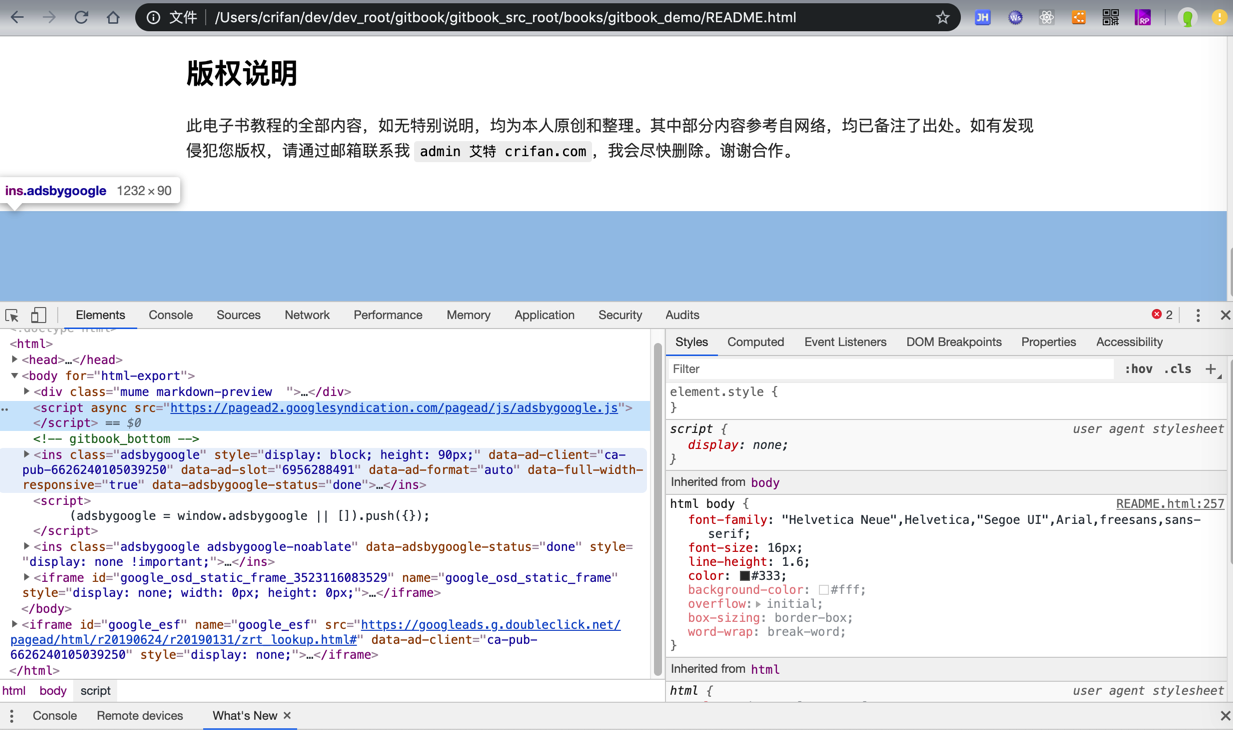
Task: Click the file info icon in address bar
Action: coord(153,17)
